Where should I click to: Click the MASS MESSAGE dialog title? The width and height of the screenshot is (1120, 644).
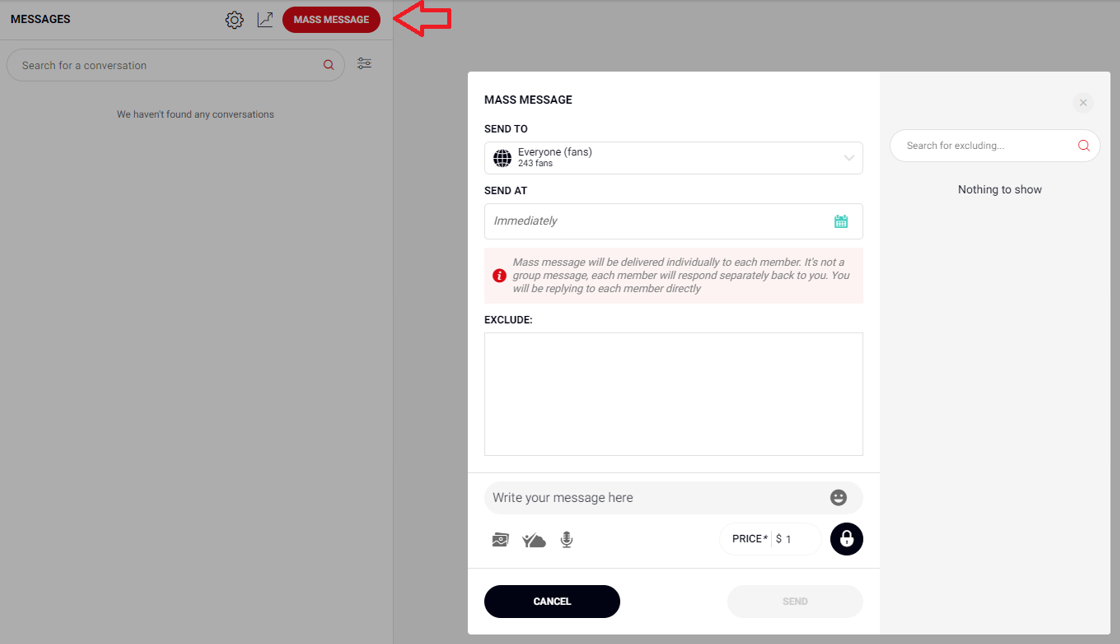pyautogui.click(x=528, y=100)
